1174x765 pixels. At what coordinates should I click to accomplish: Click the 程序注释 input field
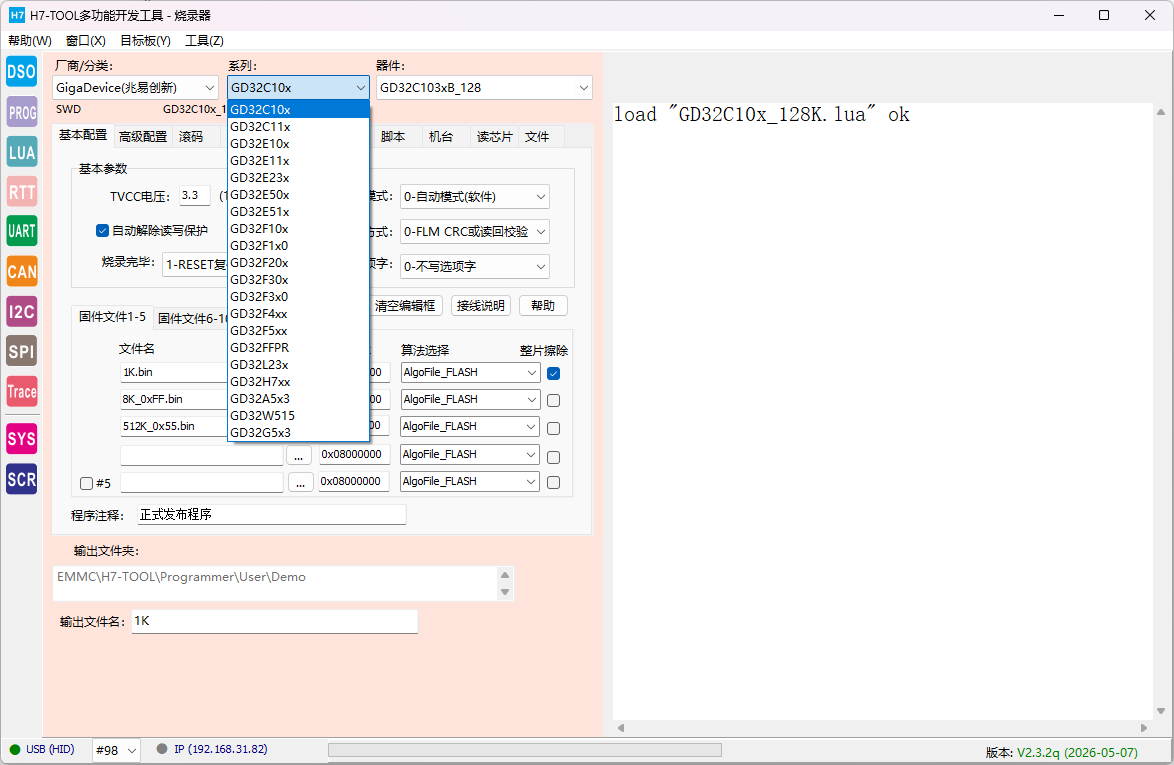click(x=272, y=514)
